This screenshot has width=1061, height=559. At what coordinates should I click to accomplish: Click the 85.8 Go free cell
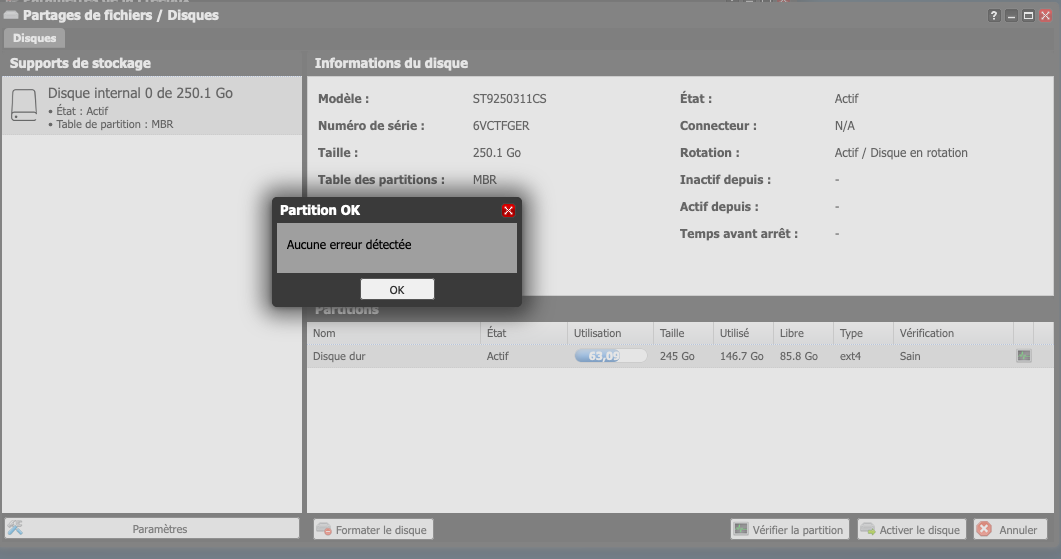coord(798,356)
